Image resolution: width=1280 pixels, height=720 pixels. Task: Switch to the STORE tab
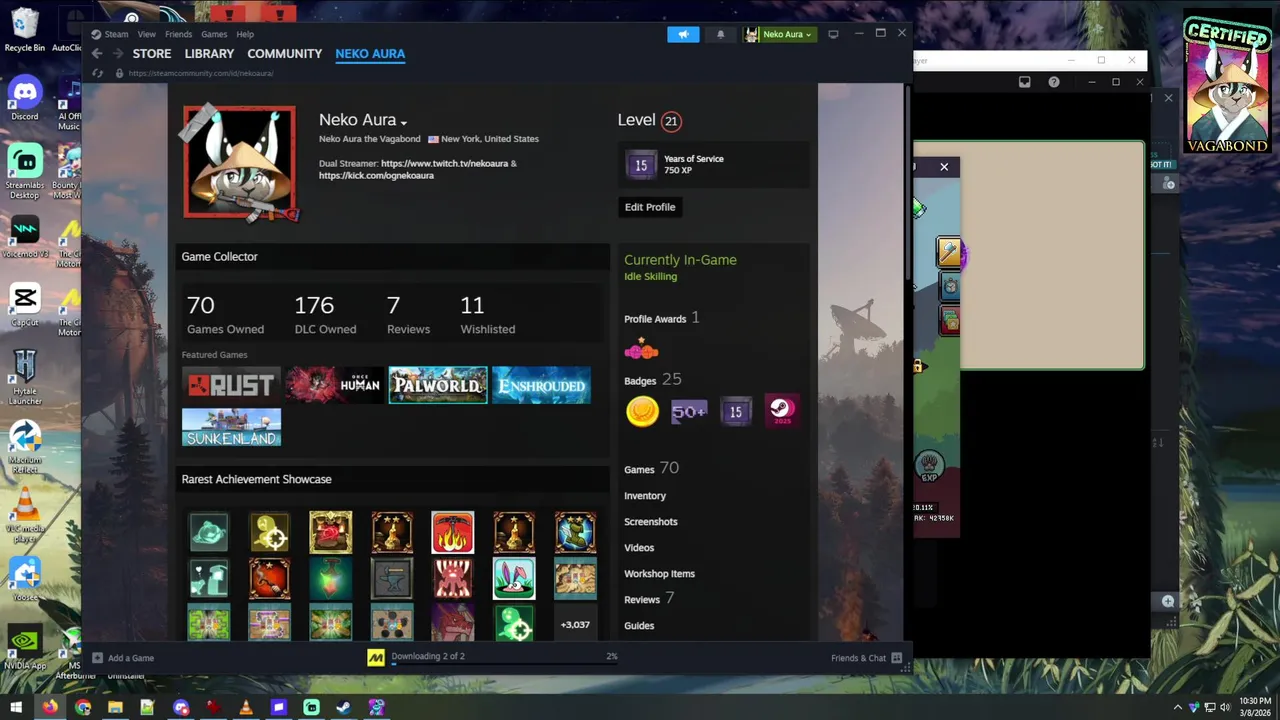152,54
